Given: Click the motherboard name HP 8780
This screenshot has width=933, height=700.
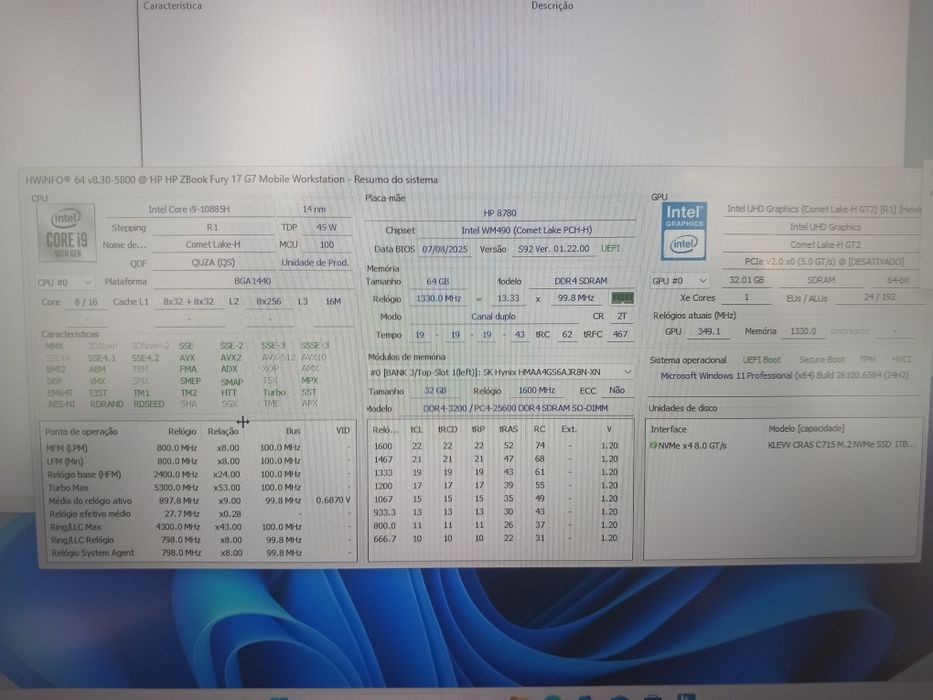Looking at the screenshot, I should (500, 212).
